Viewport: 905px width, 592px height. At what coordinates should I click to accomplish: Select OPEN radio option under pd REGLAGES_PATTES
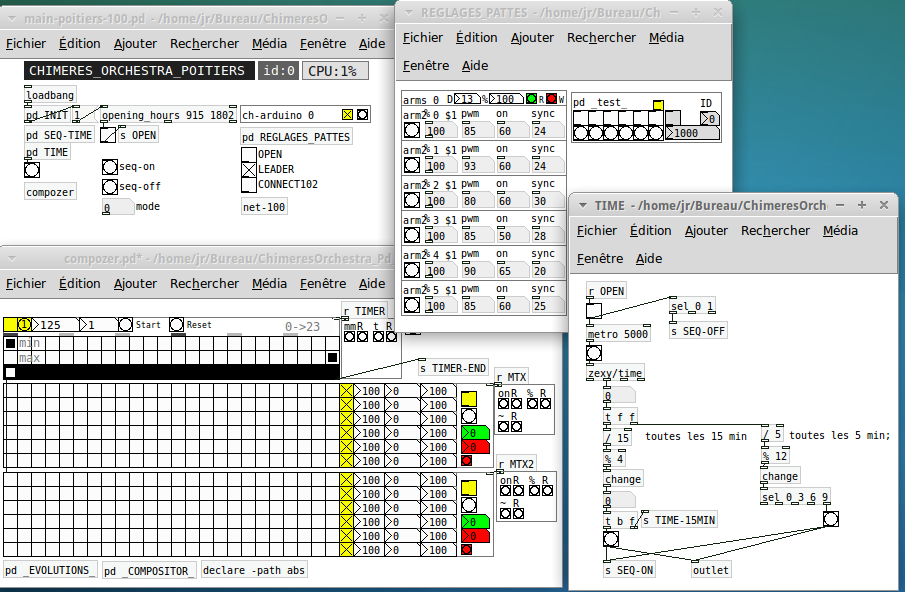[x=249, y=155]
